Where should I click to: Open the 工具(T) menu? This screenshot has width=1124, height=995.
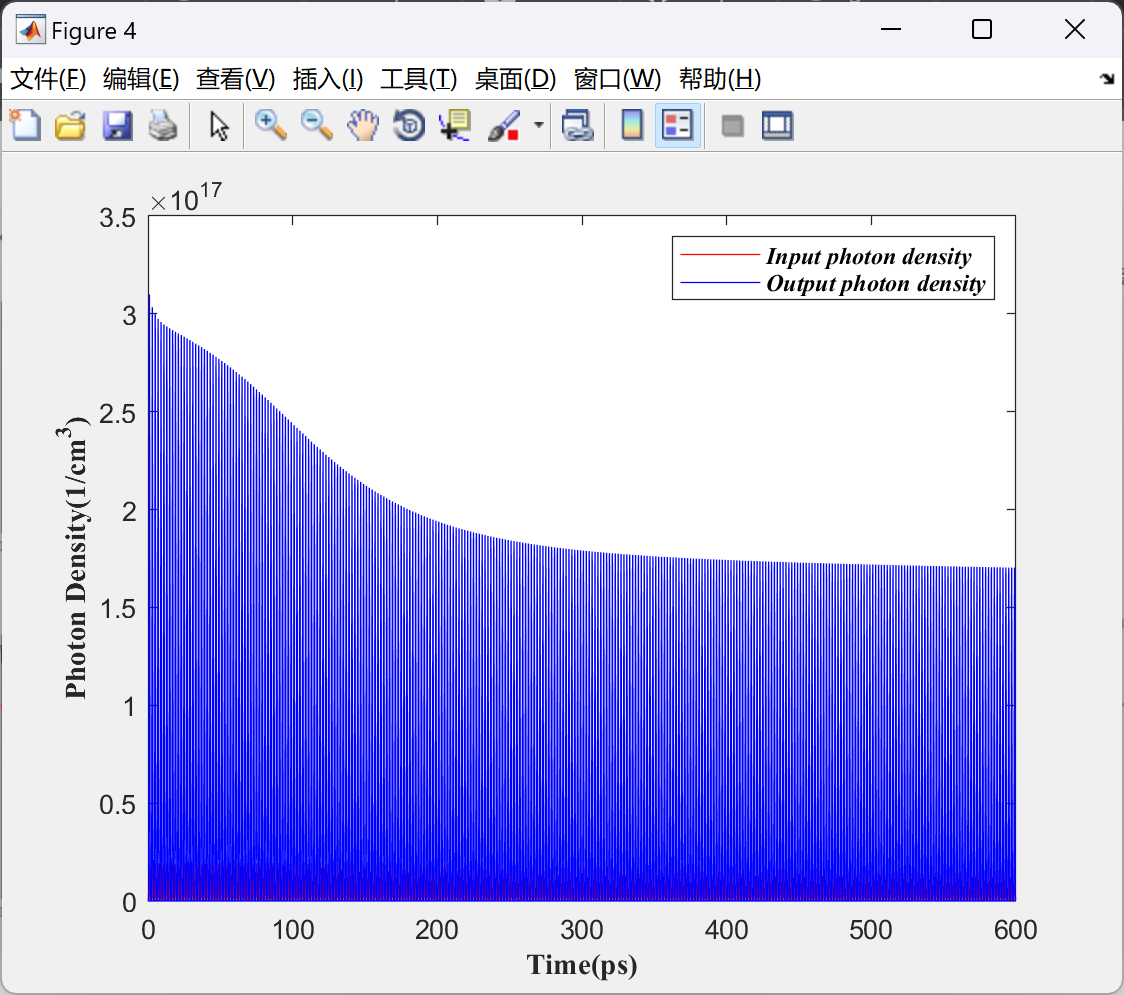click(x=419, y=79)
